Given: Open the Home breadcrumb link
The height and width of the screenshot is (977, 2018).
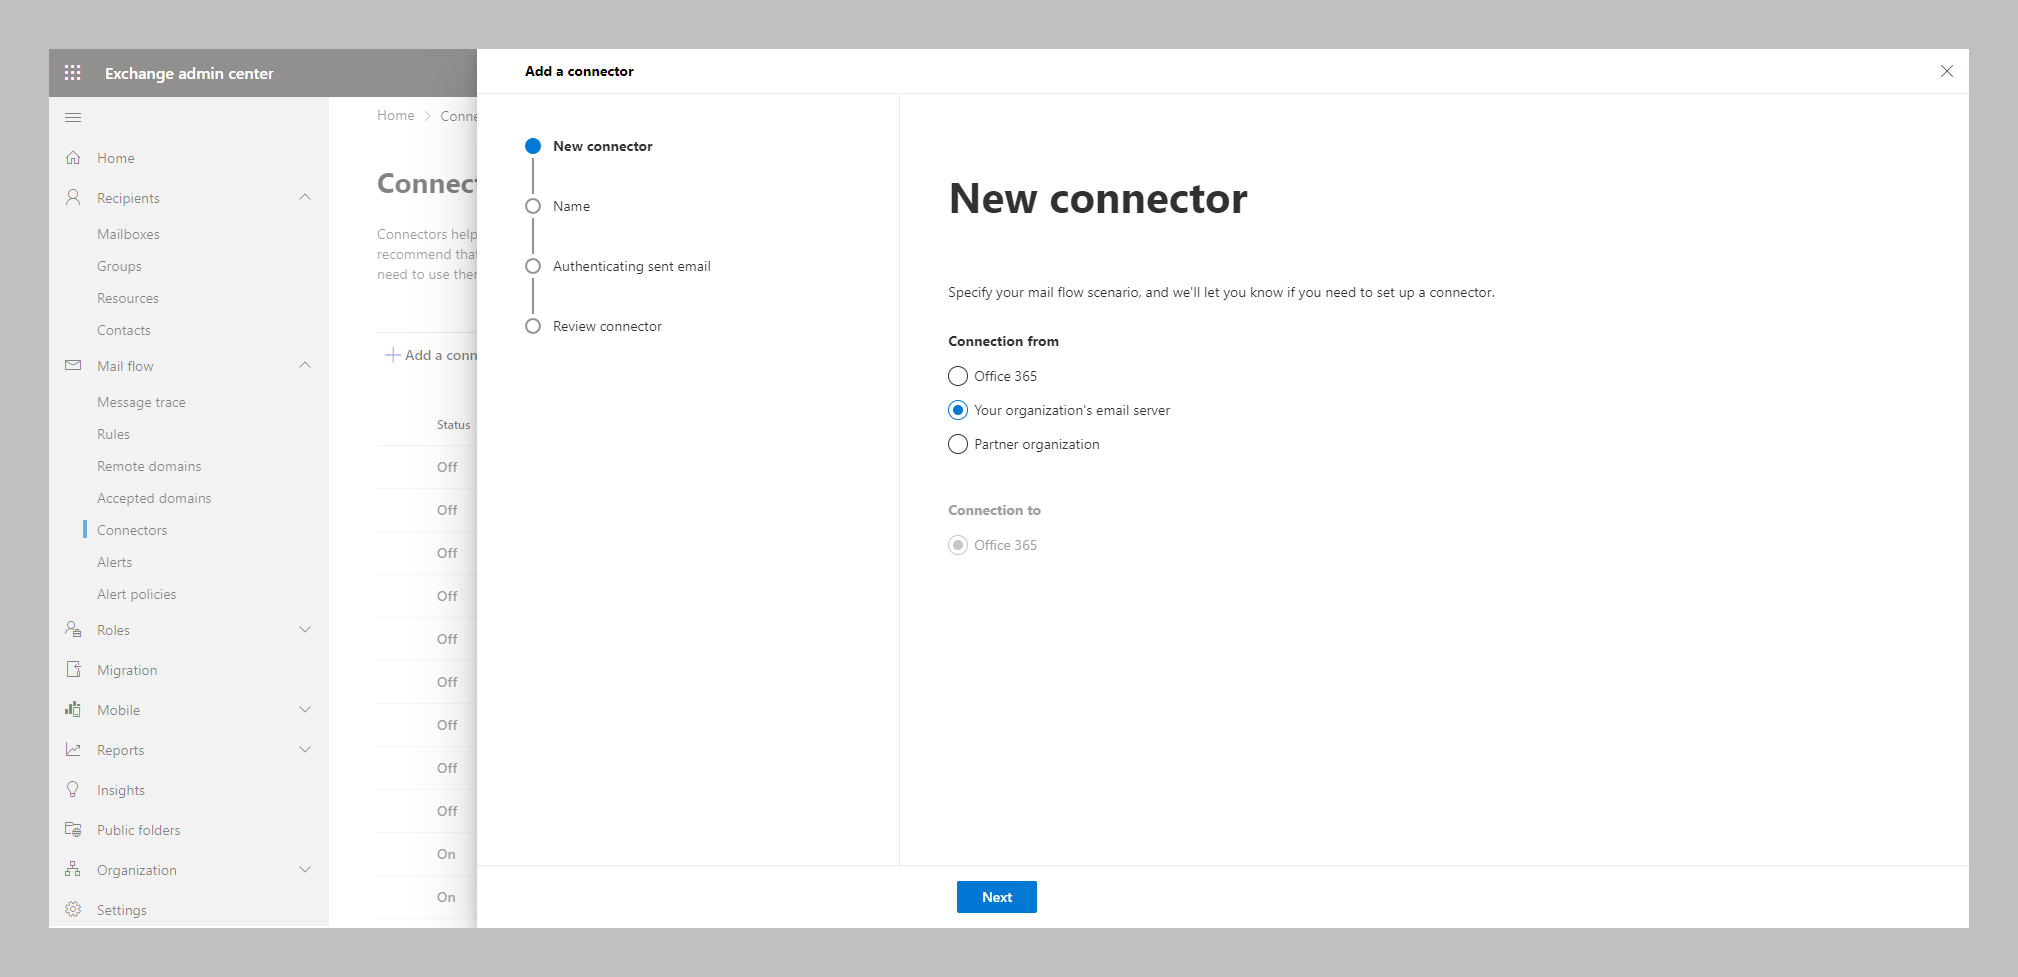Looking at the screenshot, I should (x=395, y=115).
